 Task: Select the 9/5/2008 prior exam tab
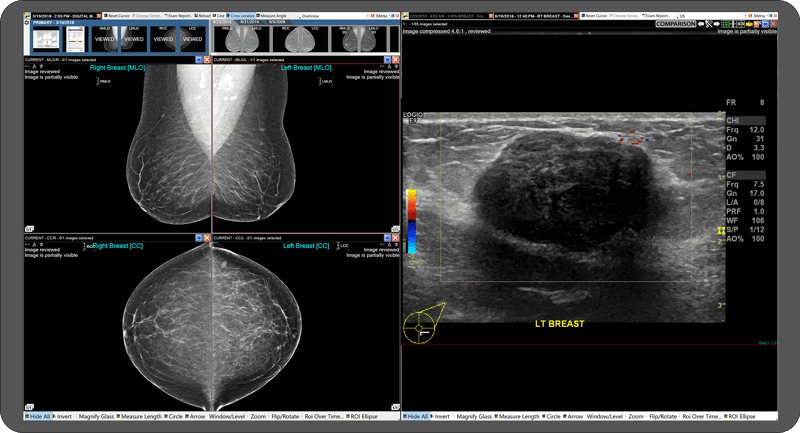pos(278,22)
